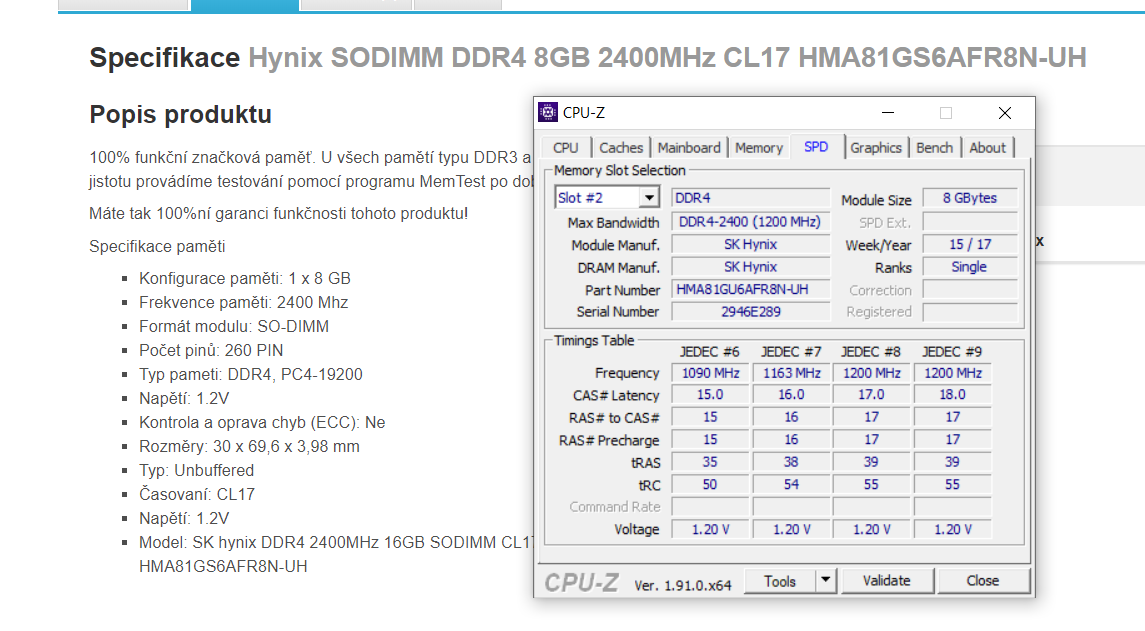Switch to the Bench tab

(x=935, y=148)
